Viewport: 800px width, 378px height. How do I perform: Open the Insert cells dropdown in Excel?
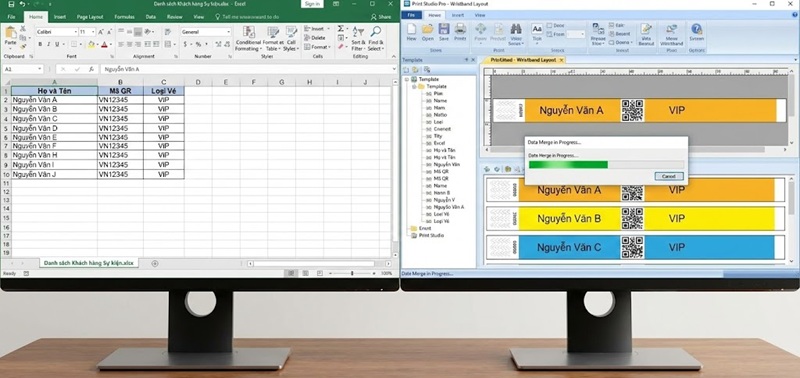pos(328,29)
